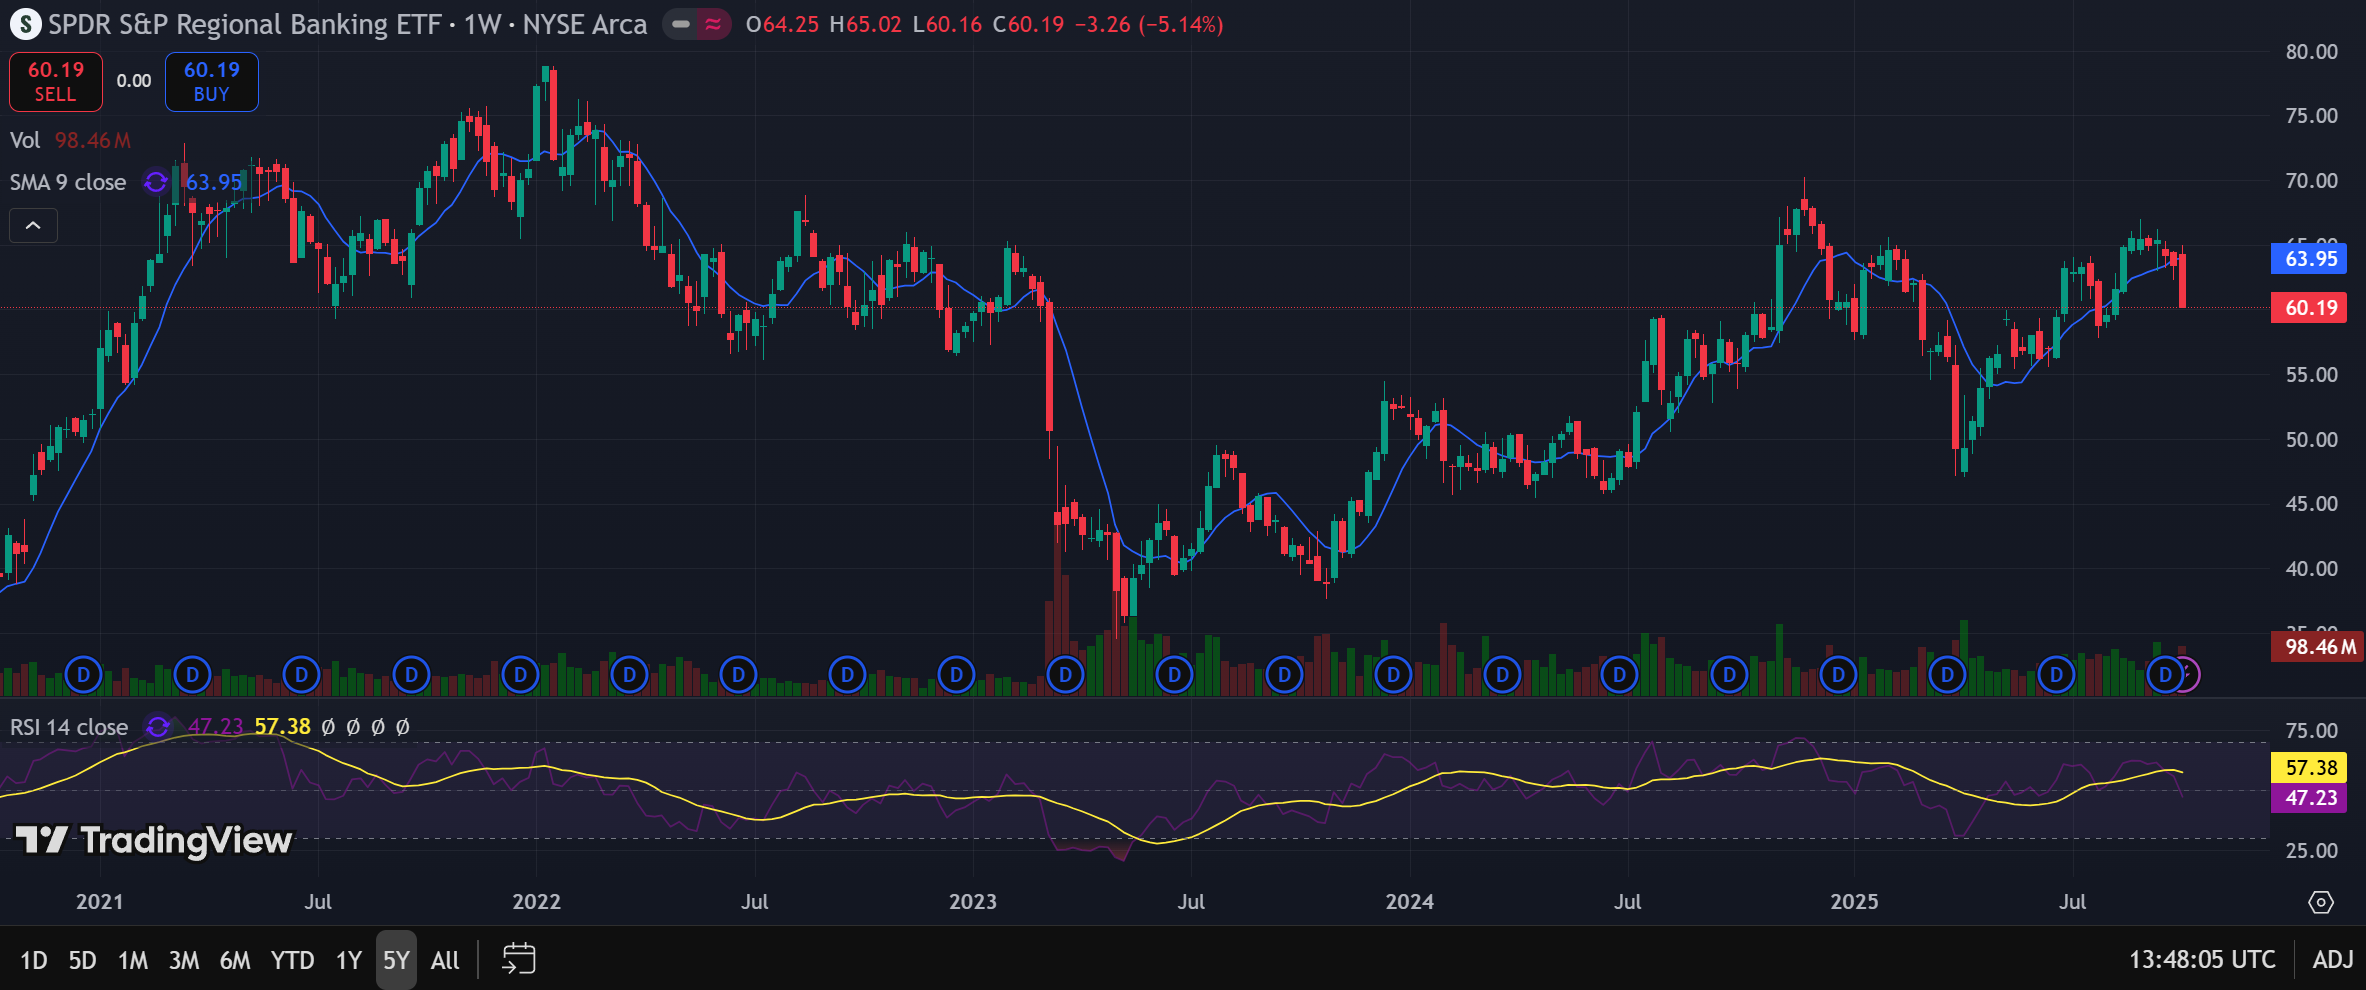Screen dimensions: 2366x990
Task: Click the 75.00 RSI axis label
Action: click(x=2311, y=731)
